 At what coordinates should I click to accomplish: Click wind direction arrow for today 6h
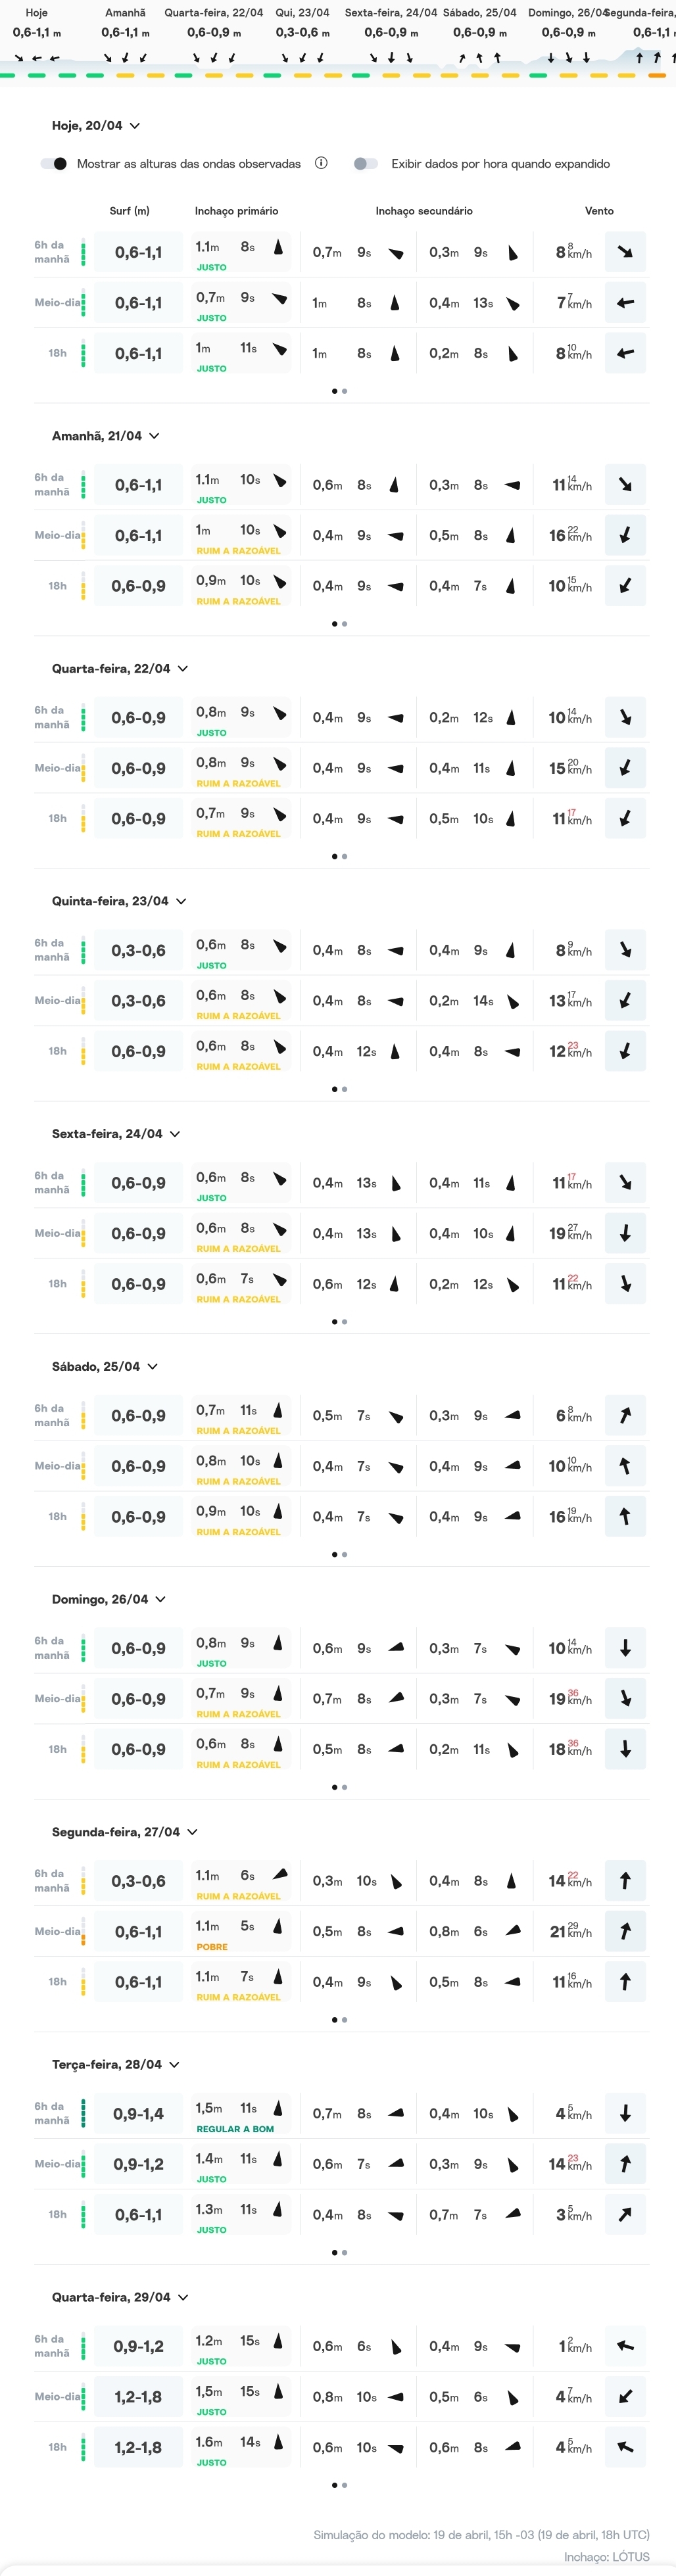625,252
